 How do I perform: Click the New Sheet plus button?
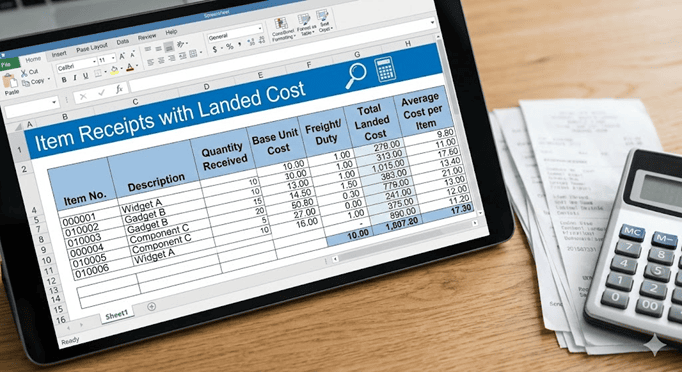pyautogui.click(x=151, y=306)
